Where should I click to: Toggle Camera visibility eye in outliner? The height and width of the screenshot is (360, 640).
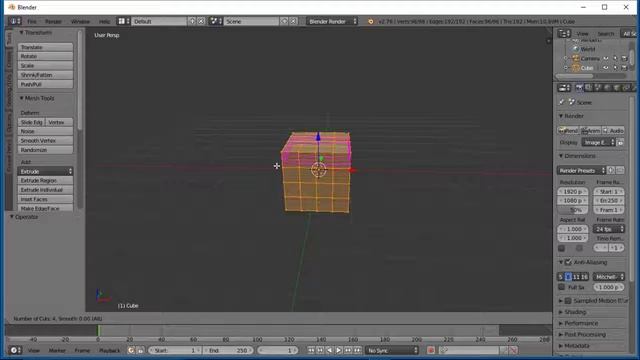tap(606, 58)
